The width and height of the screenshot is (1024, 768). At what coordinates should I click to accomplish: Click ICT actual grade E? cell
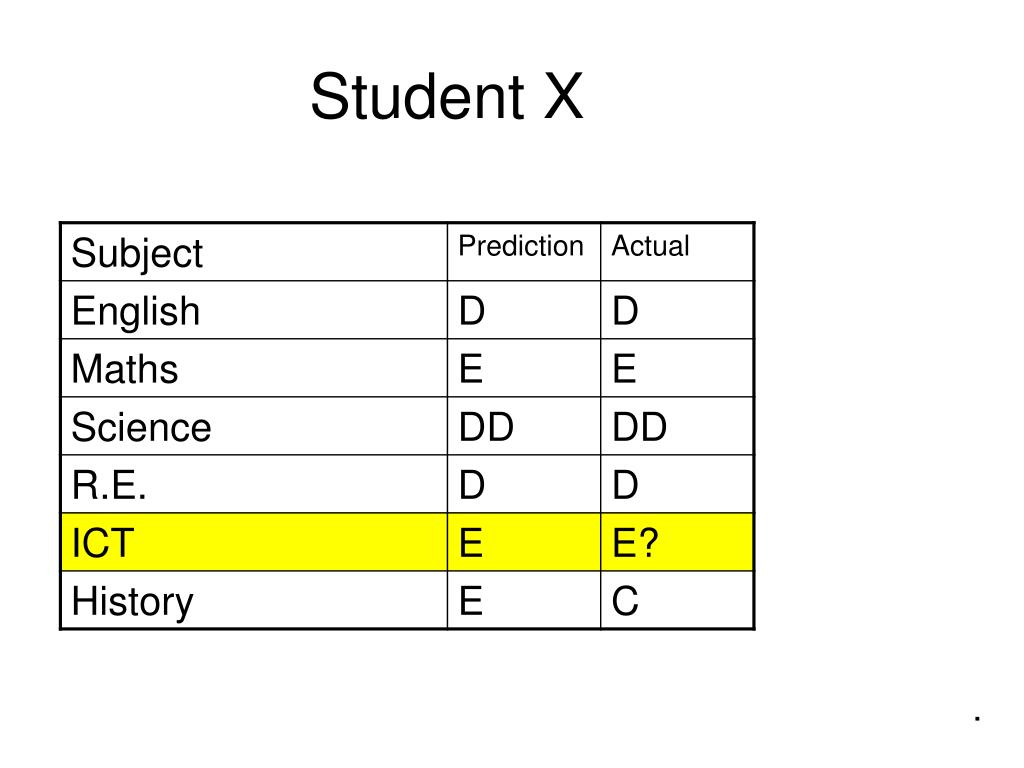tap(677, 542)
